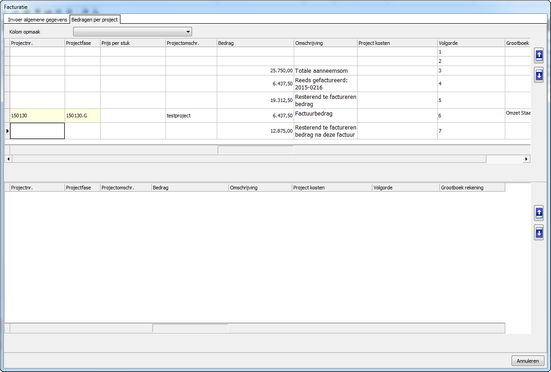Click the Omschrijving header in upper grid

(x=326, y=43)
